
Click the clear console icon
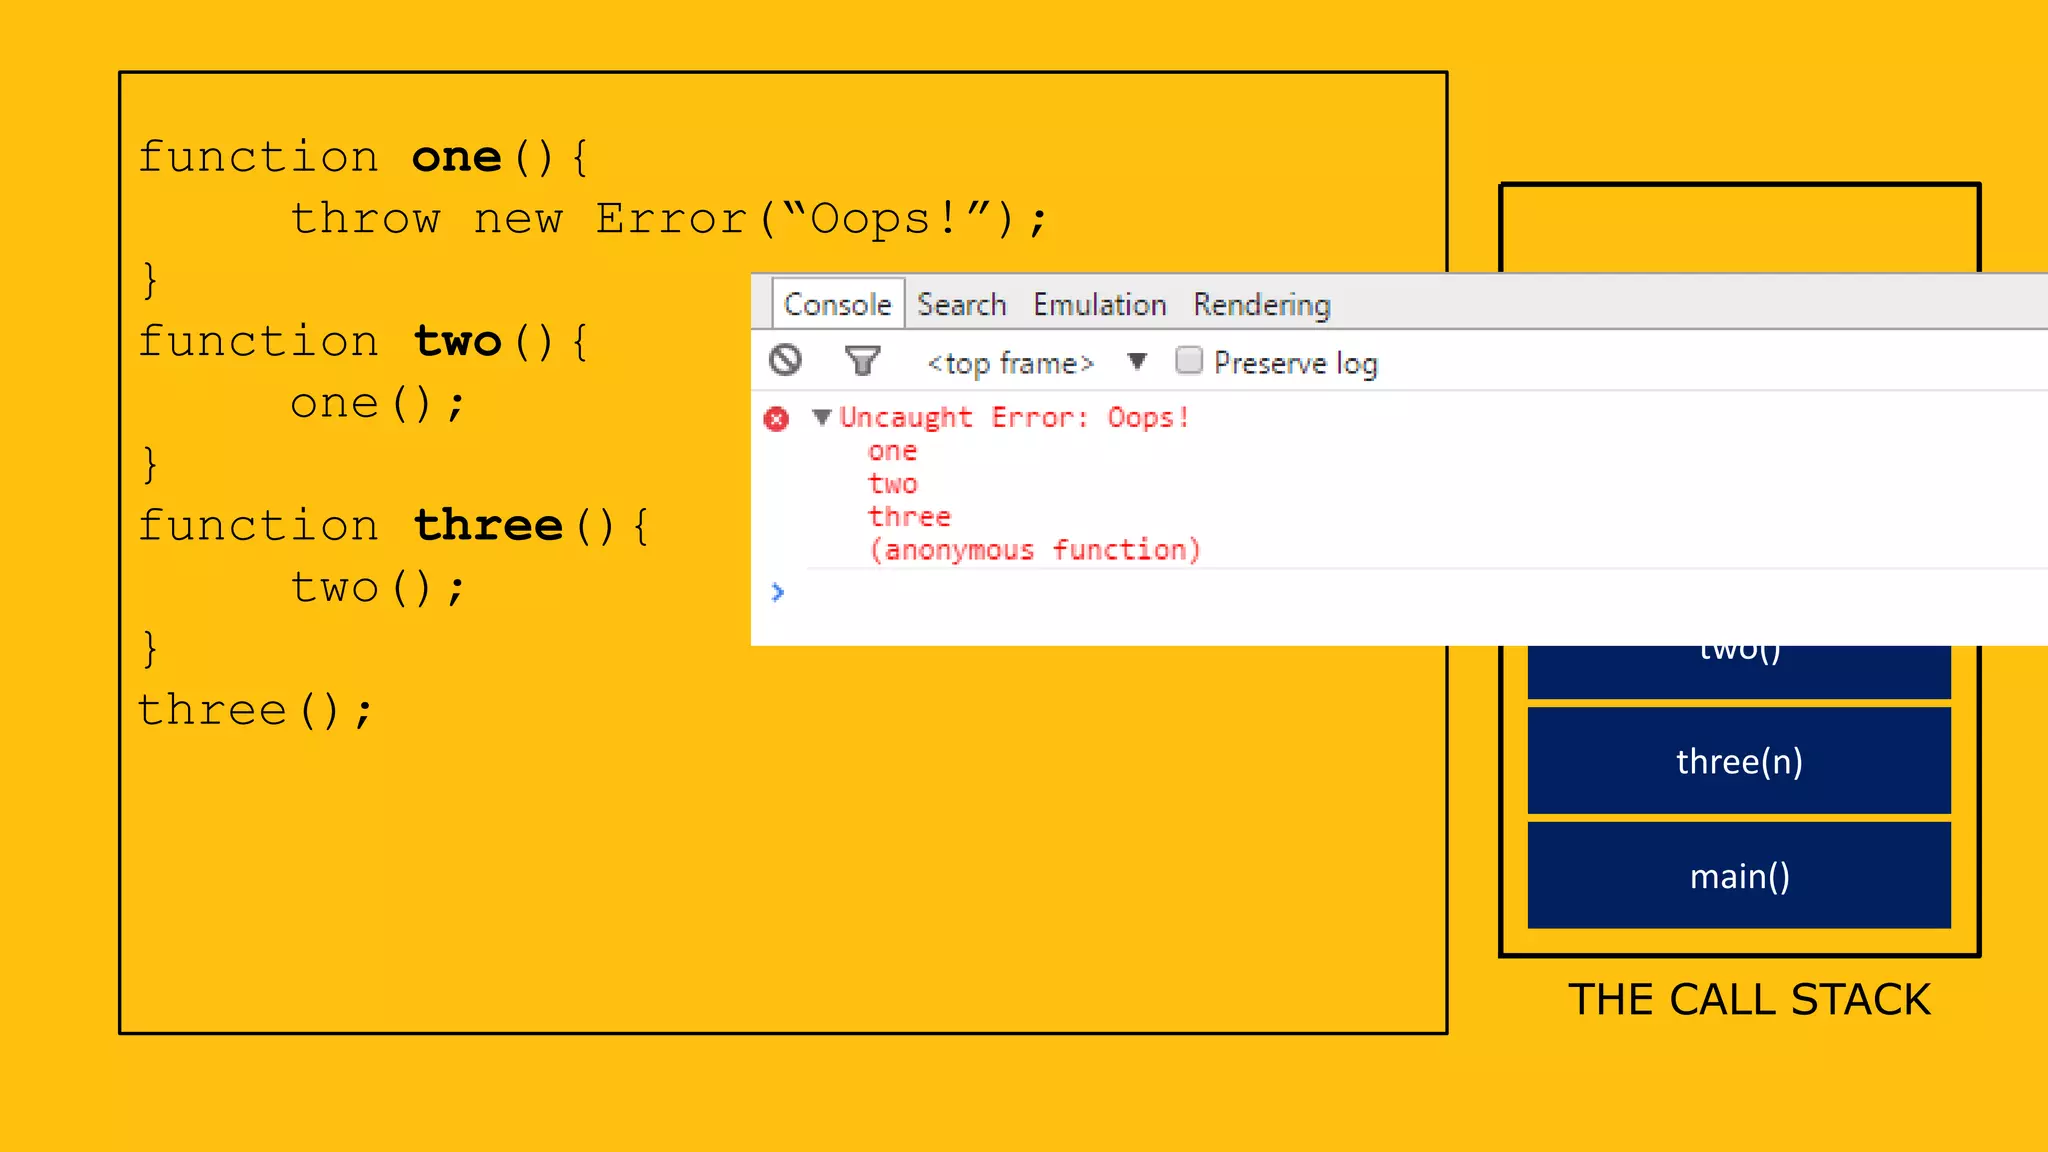pyautogui.click(x=785, y=360)
